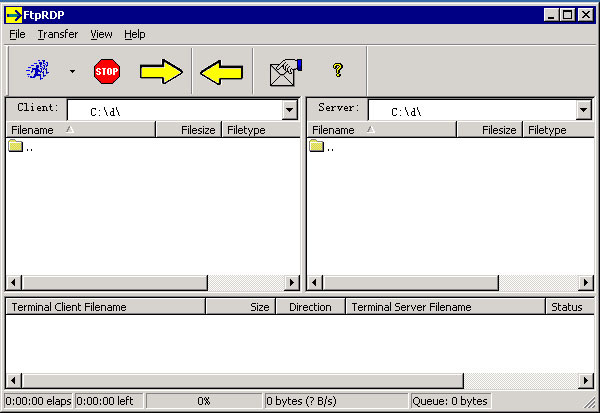Click the red STOP icon
The width and height of the screenshot is (600, 413).
[x=107, y=71]
